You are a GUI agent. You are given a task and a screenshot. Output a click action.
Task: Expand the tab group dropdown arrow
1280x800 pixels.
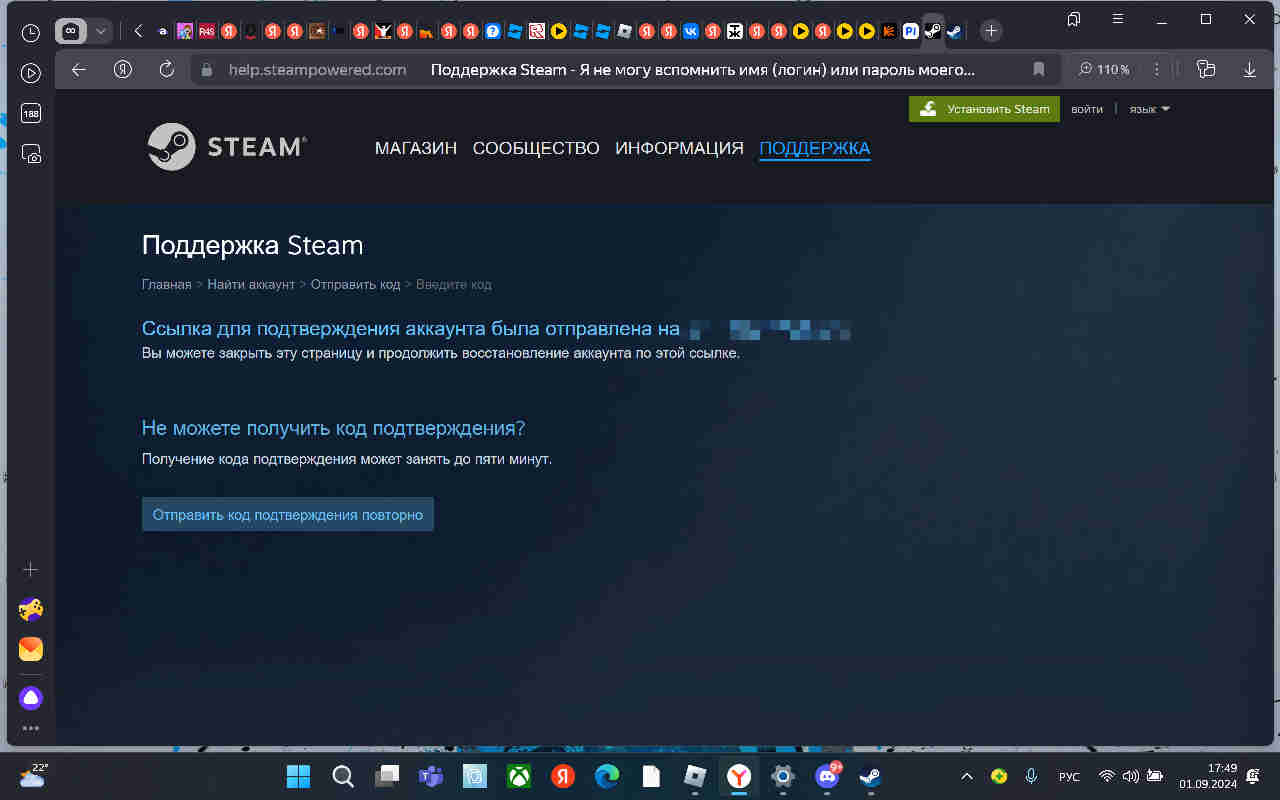[x=101, y=31]
